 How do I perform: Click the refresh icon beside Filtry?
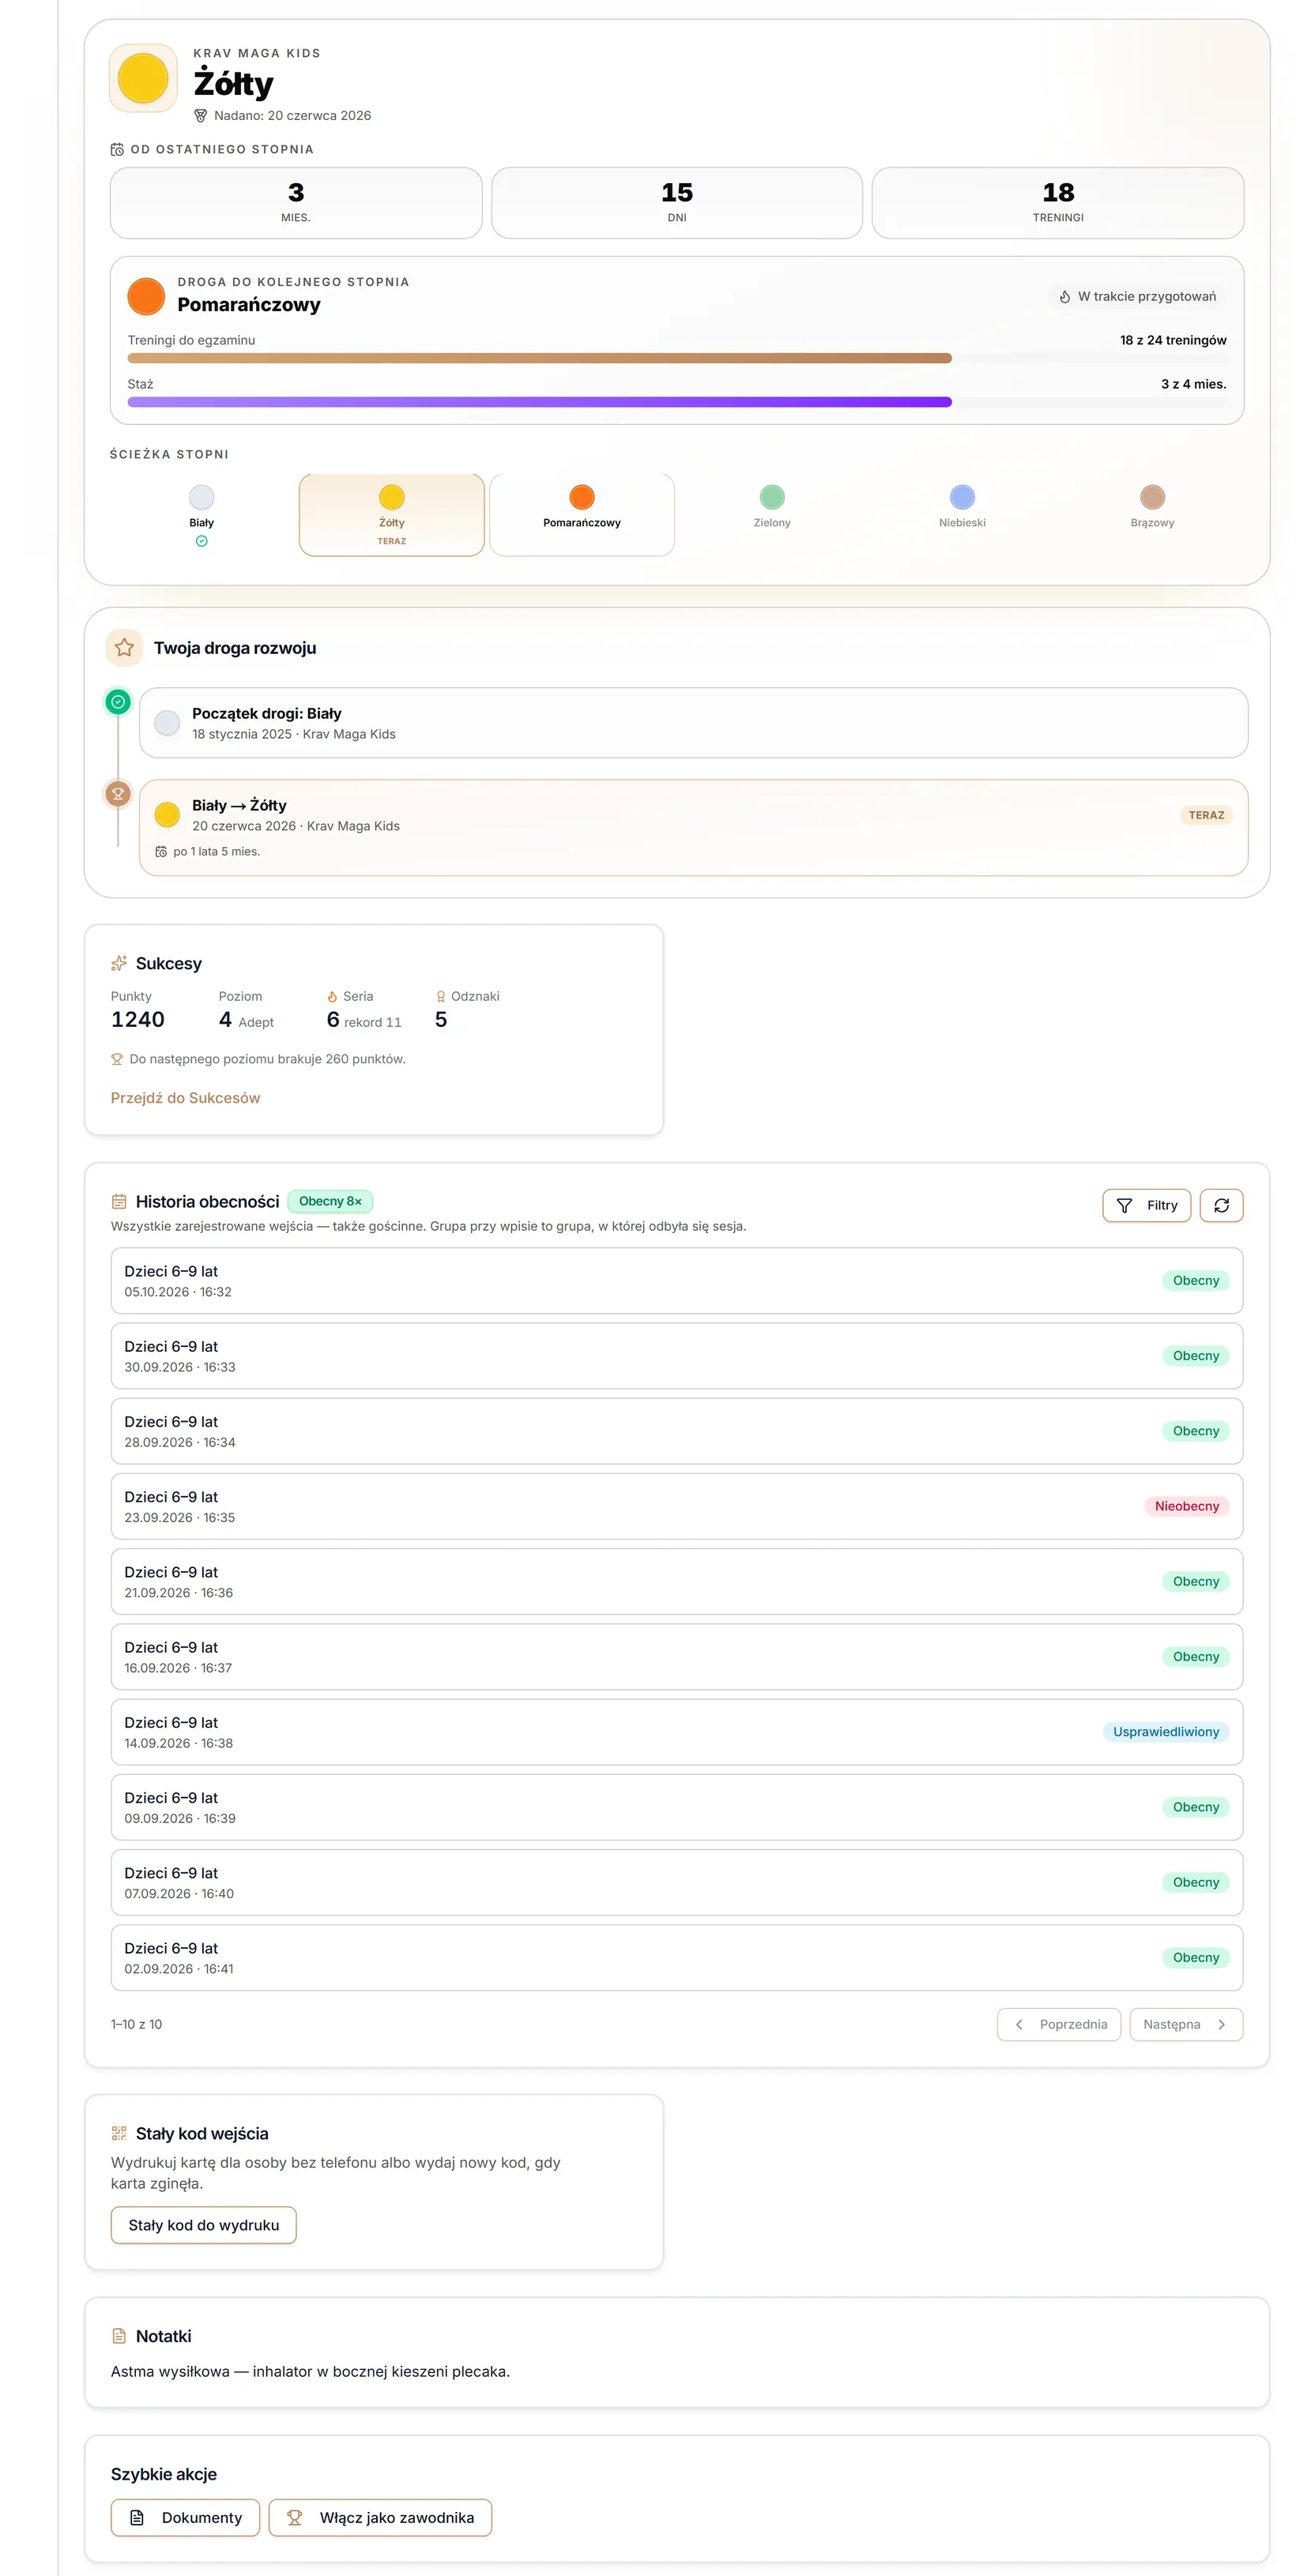1221,1205
